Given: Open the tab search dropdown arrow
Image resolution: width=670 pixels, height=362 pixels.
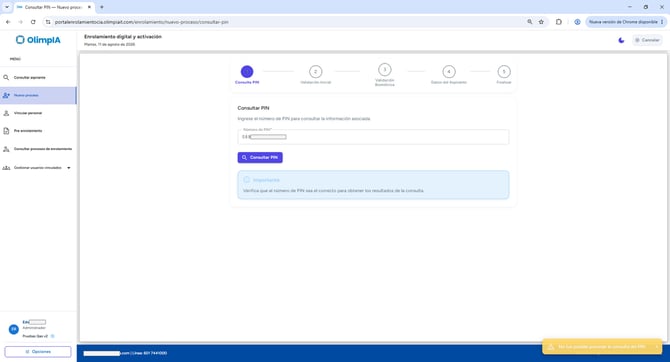Looking at the screenshot, I should 7,7.
